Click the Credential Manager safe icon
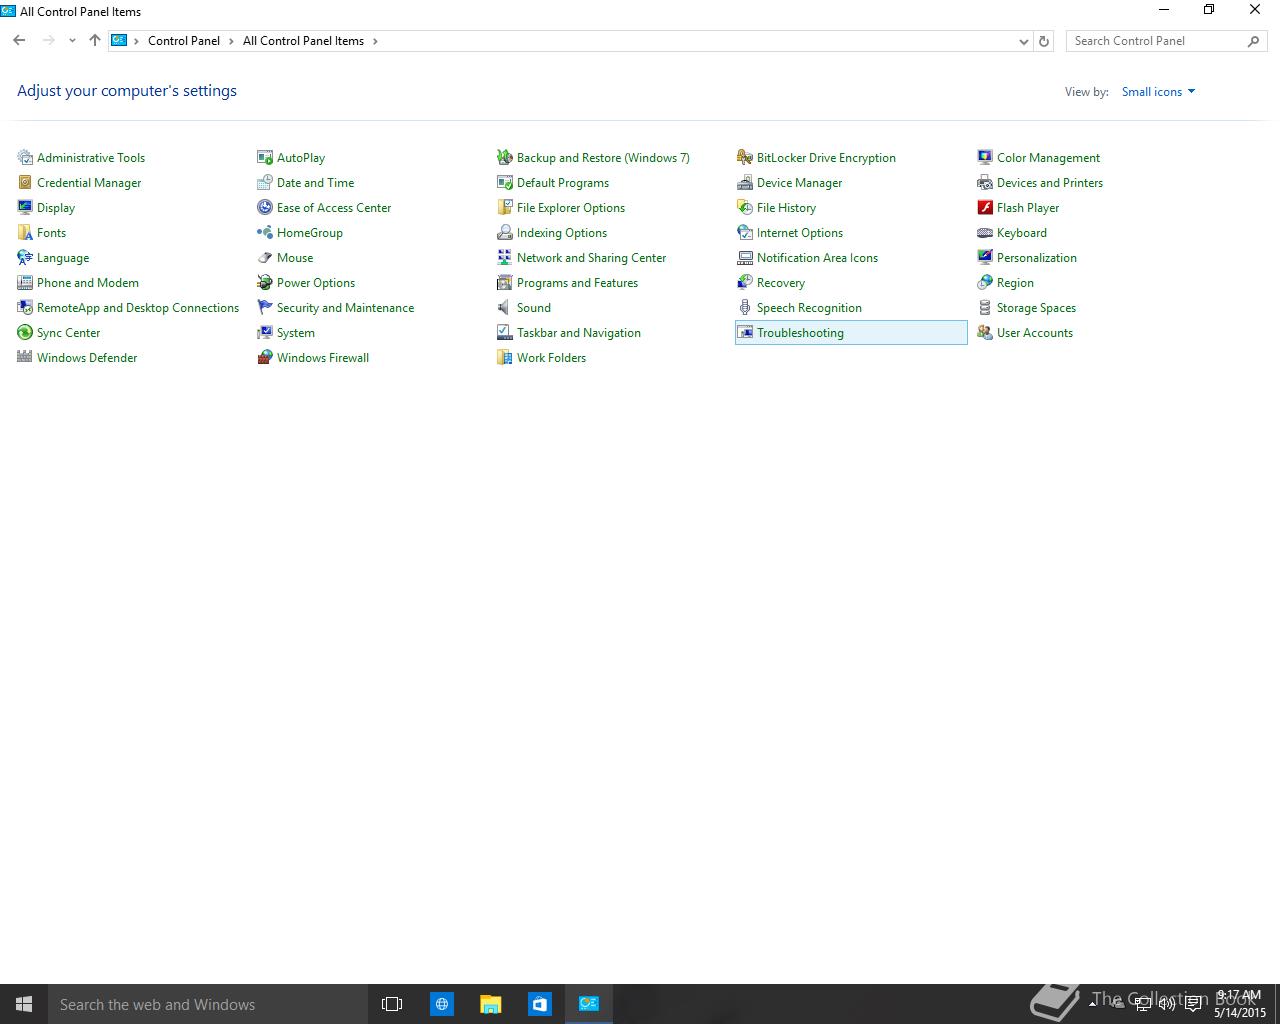Viewport: 1280px width, 1024px height. pos(25,182)
